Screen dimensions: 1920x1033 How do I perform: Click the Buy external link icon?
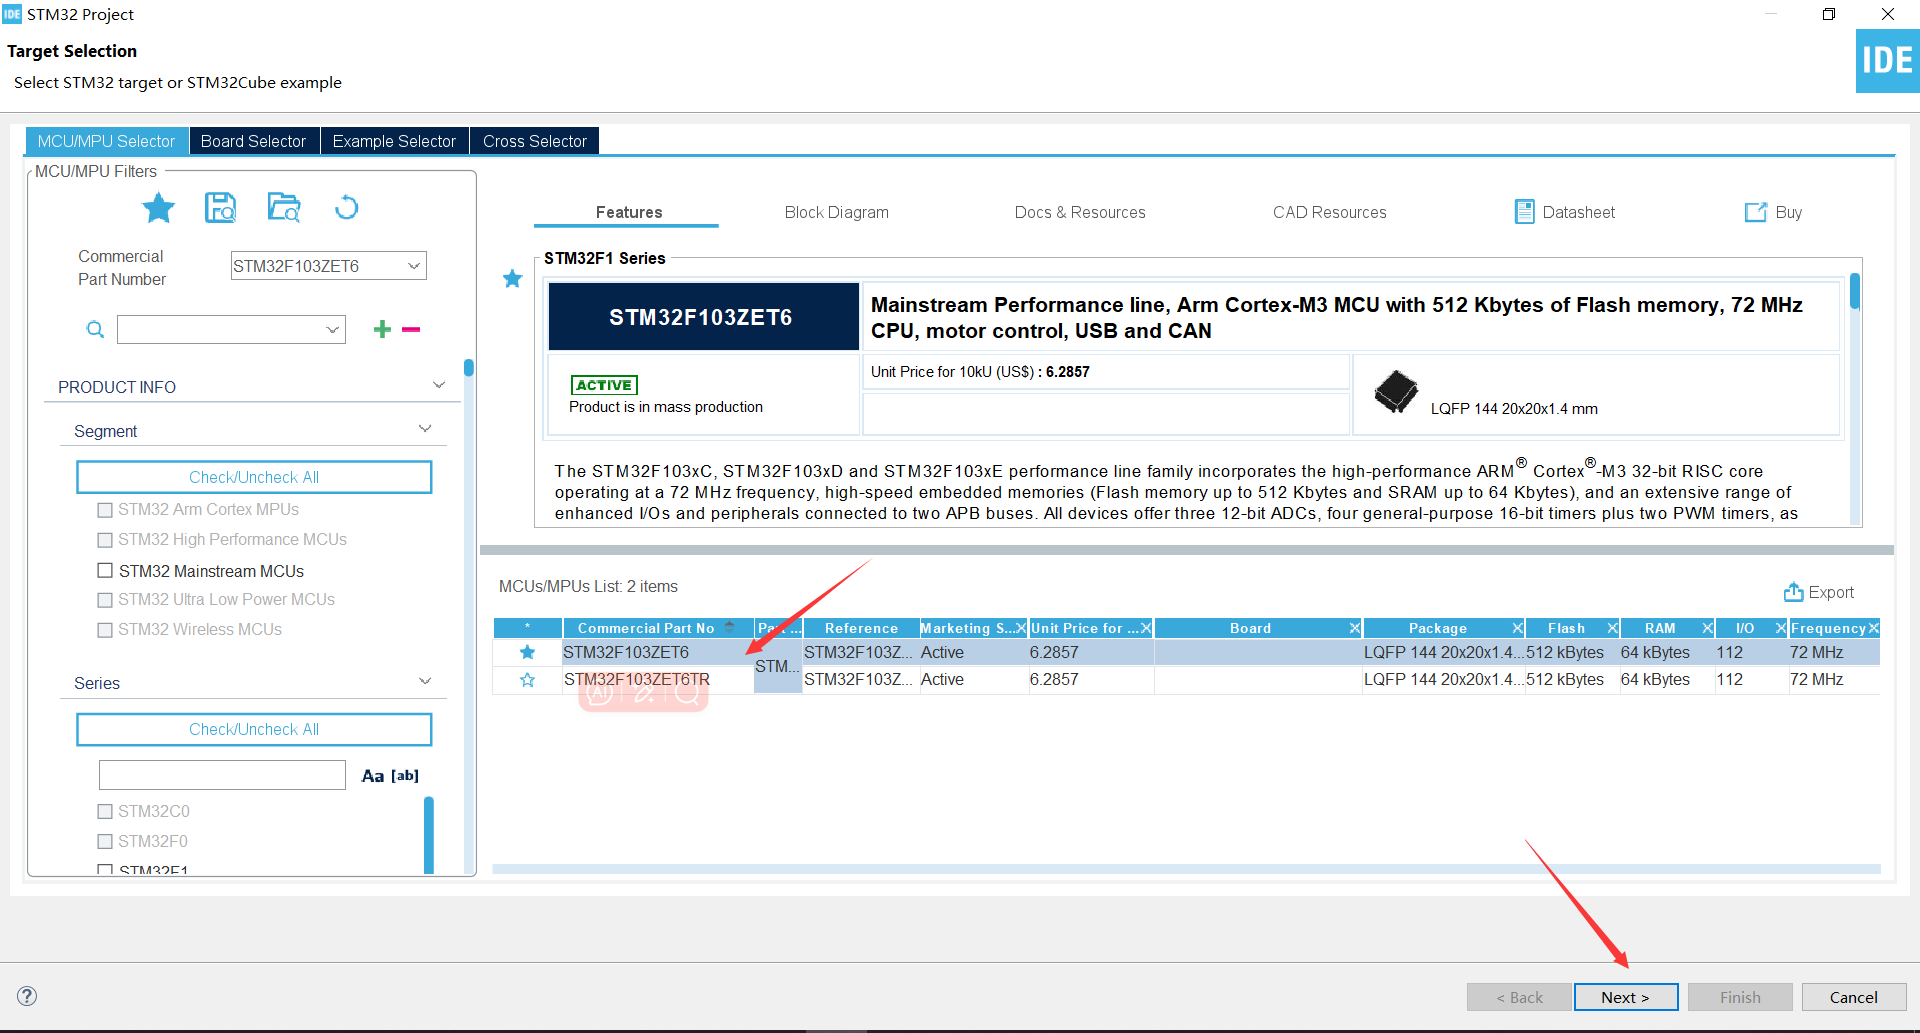(1756, 212)
